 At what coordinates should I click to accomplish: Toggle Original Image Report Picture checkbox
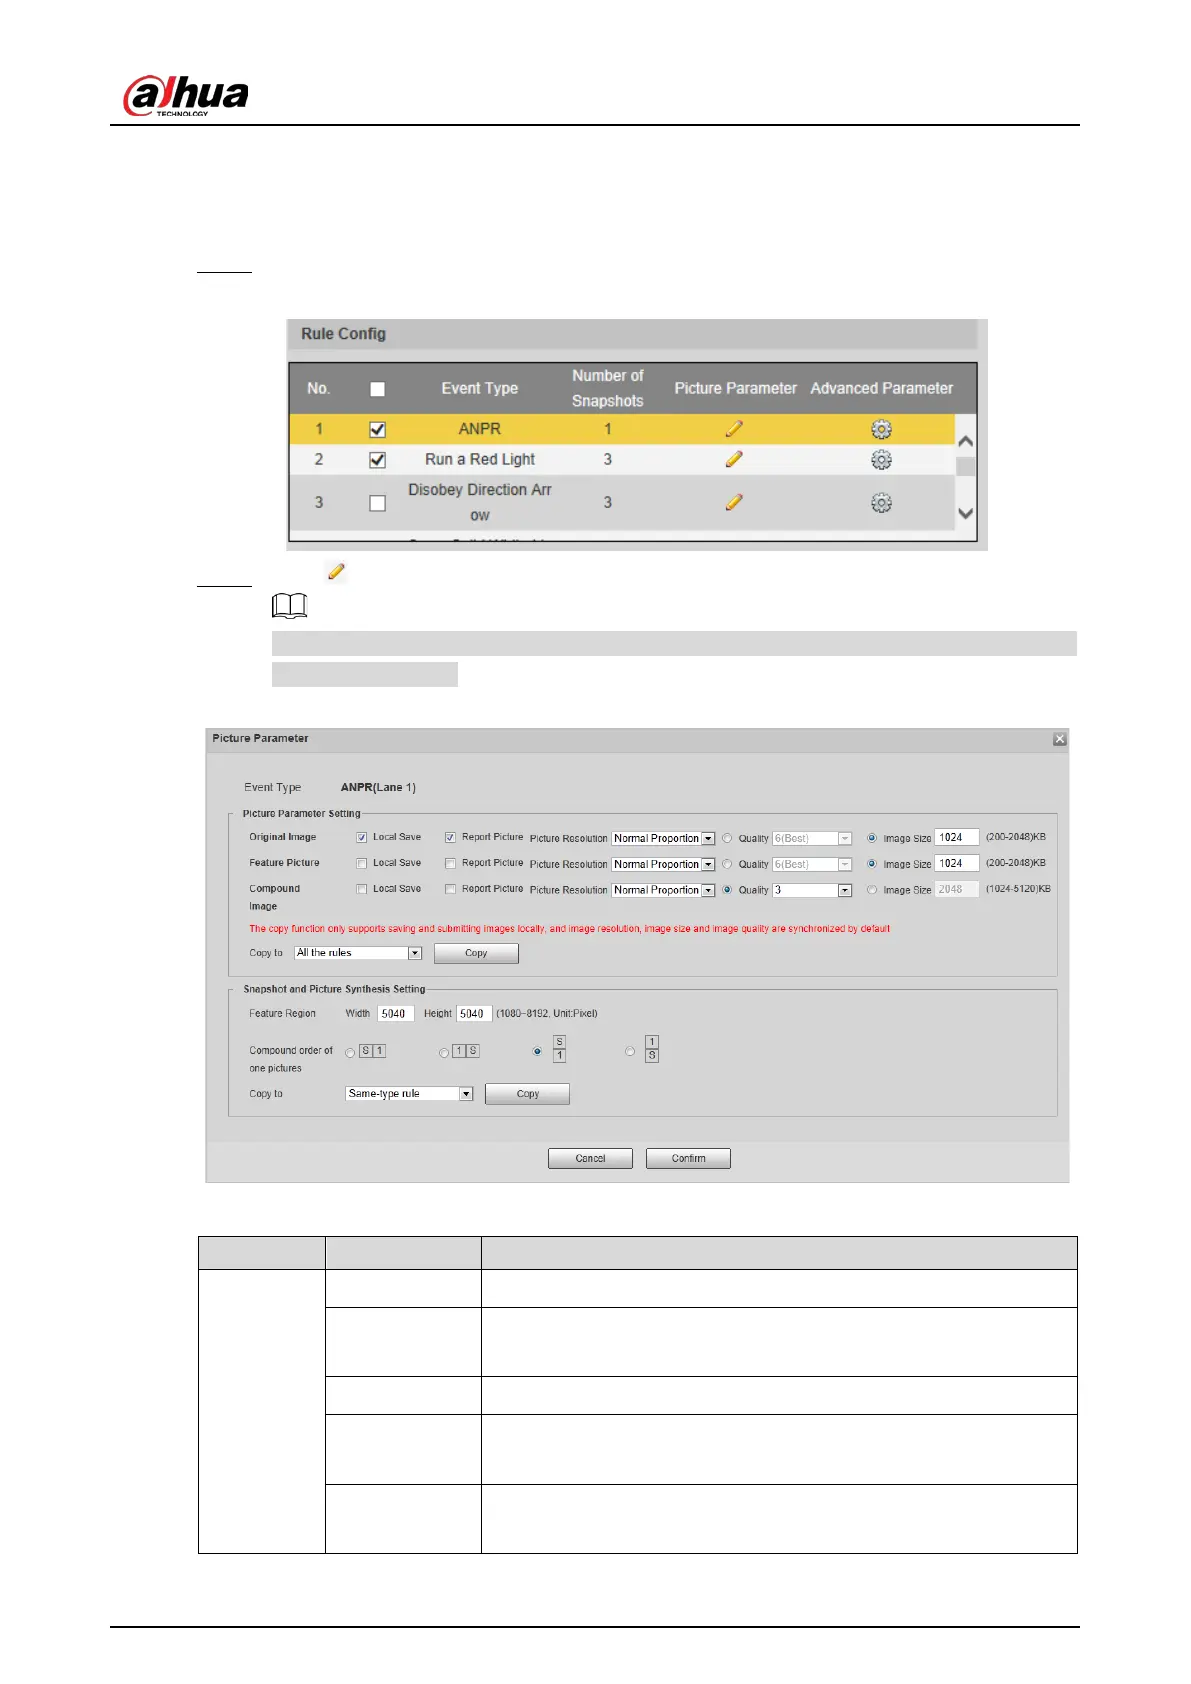tap(451, 838)
